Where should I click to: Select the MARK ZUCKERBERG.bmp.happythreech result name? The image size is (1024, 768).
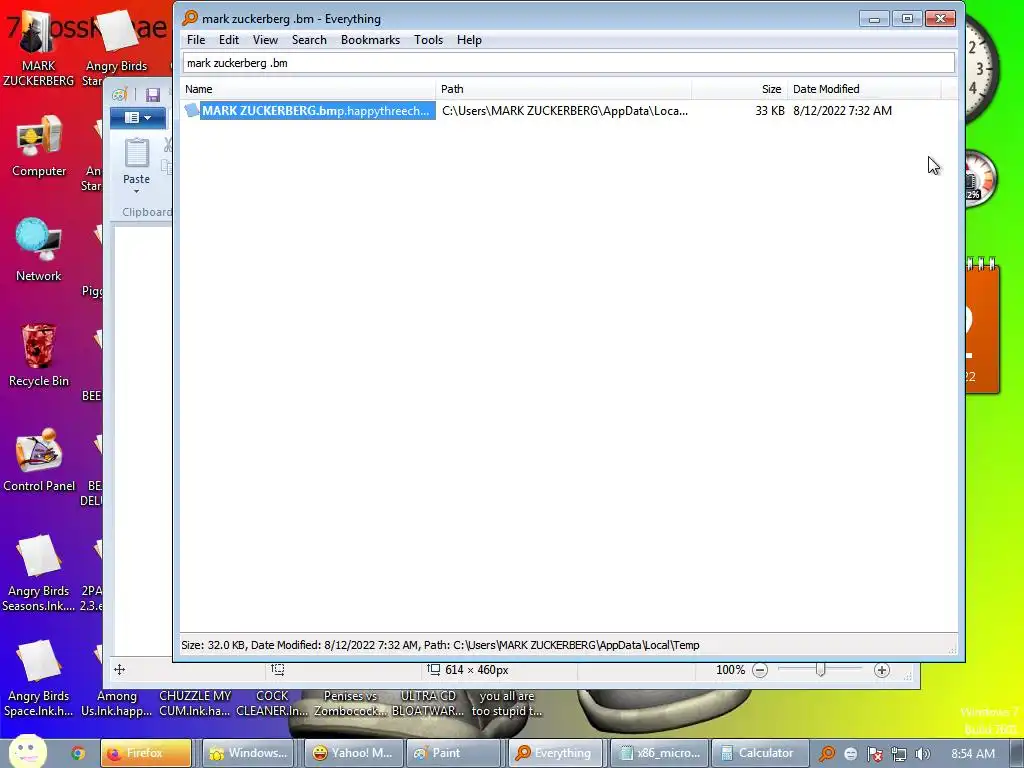click(x=317, y=111)
